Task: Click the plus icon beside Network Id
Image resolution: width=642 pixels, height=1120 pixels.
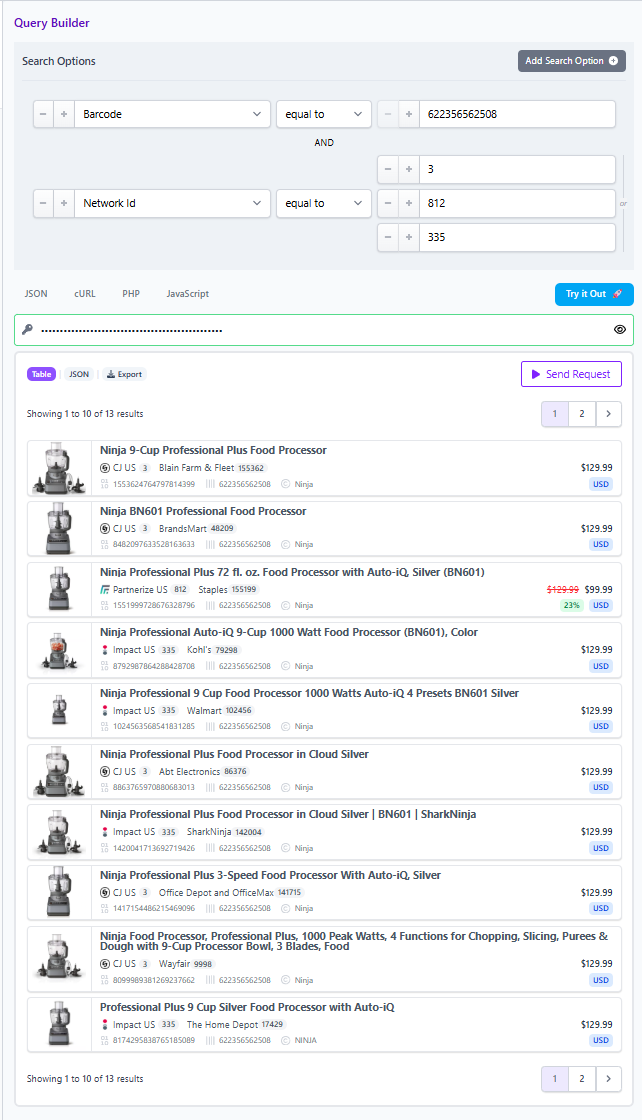Action: pos(64,204)
